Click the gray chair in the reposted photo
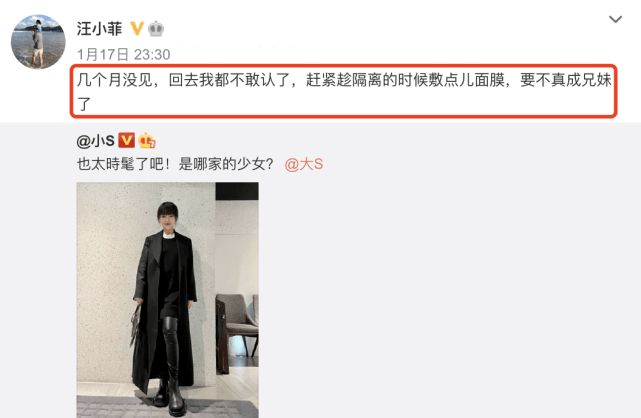 point(237,325)
